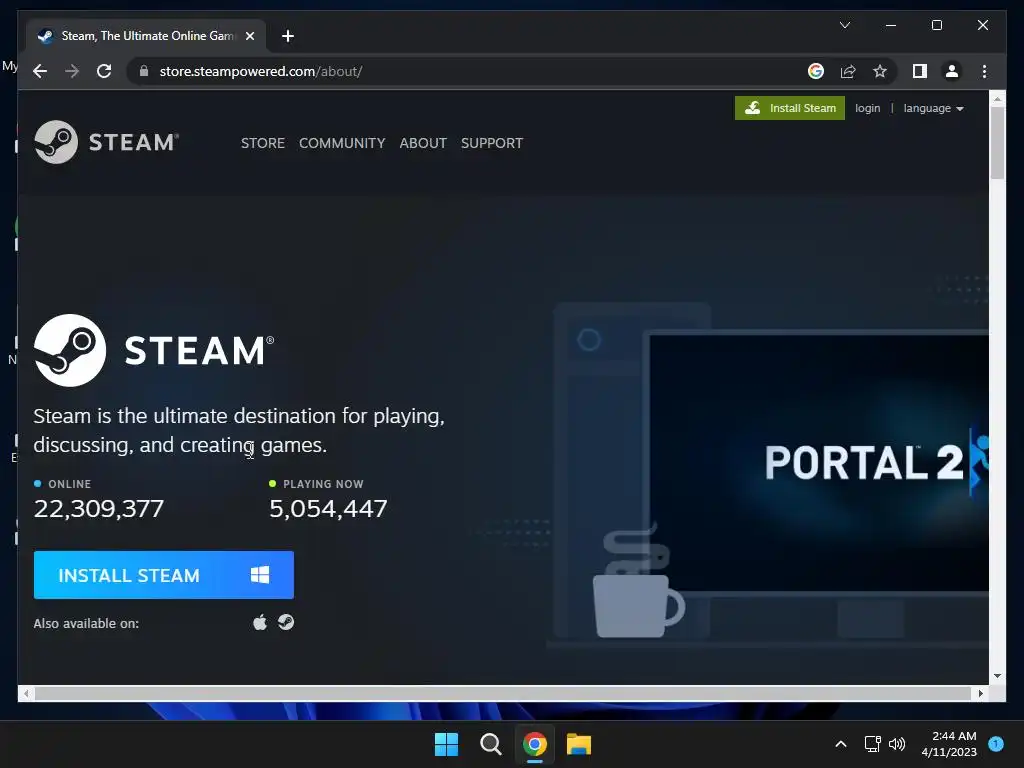Show hidden system tray icons
This screenshot has width=1024, height=768.
pyautogui.click(x=840, y=744)
